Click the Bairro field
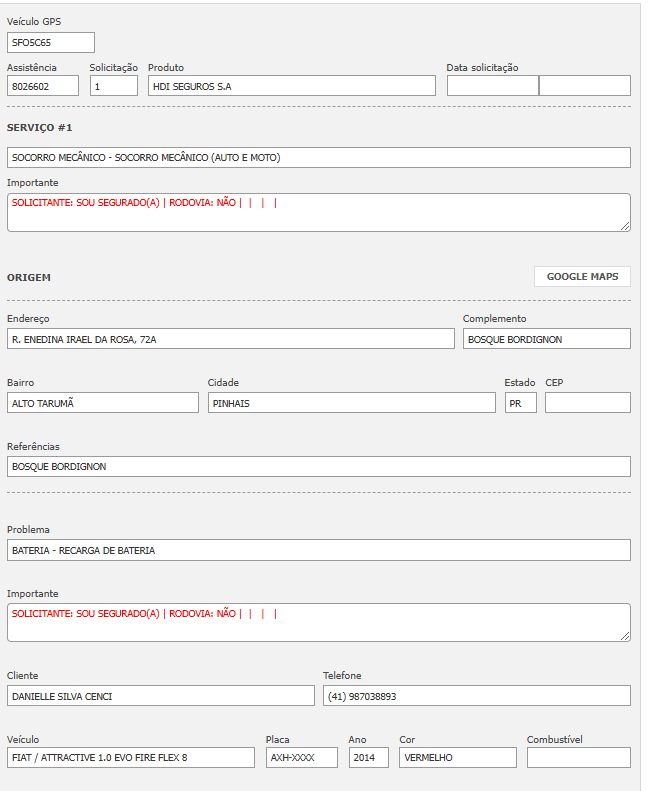The image size is (664, 791). tap(103, 403)
